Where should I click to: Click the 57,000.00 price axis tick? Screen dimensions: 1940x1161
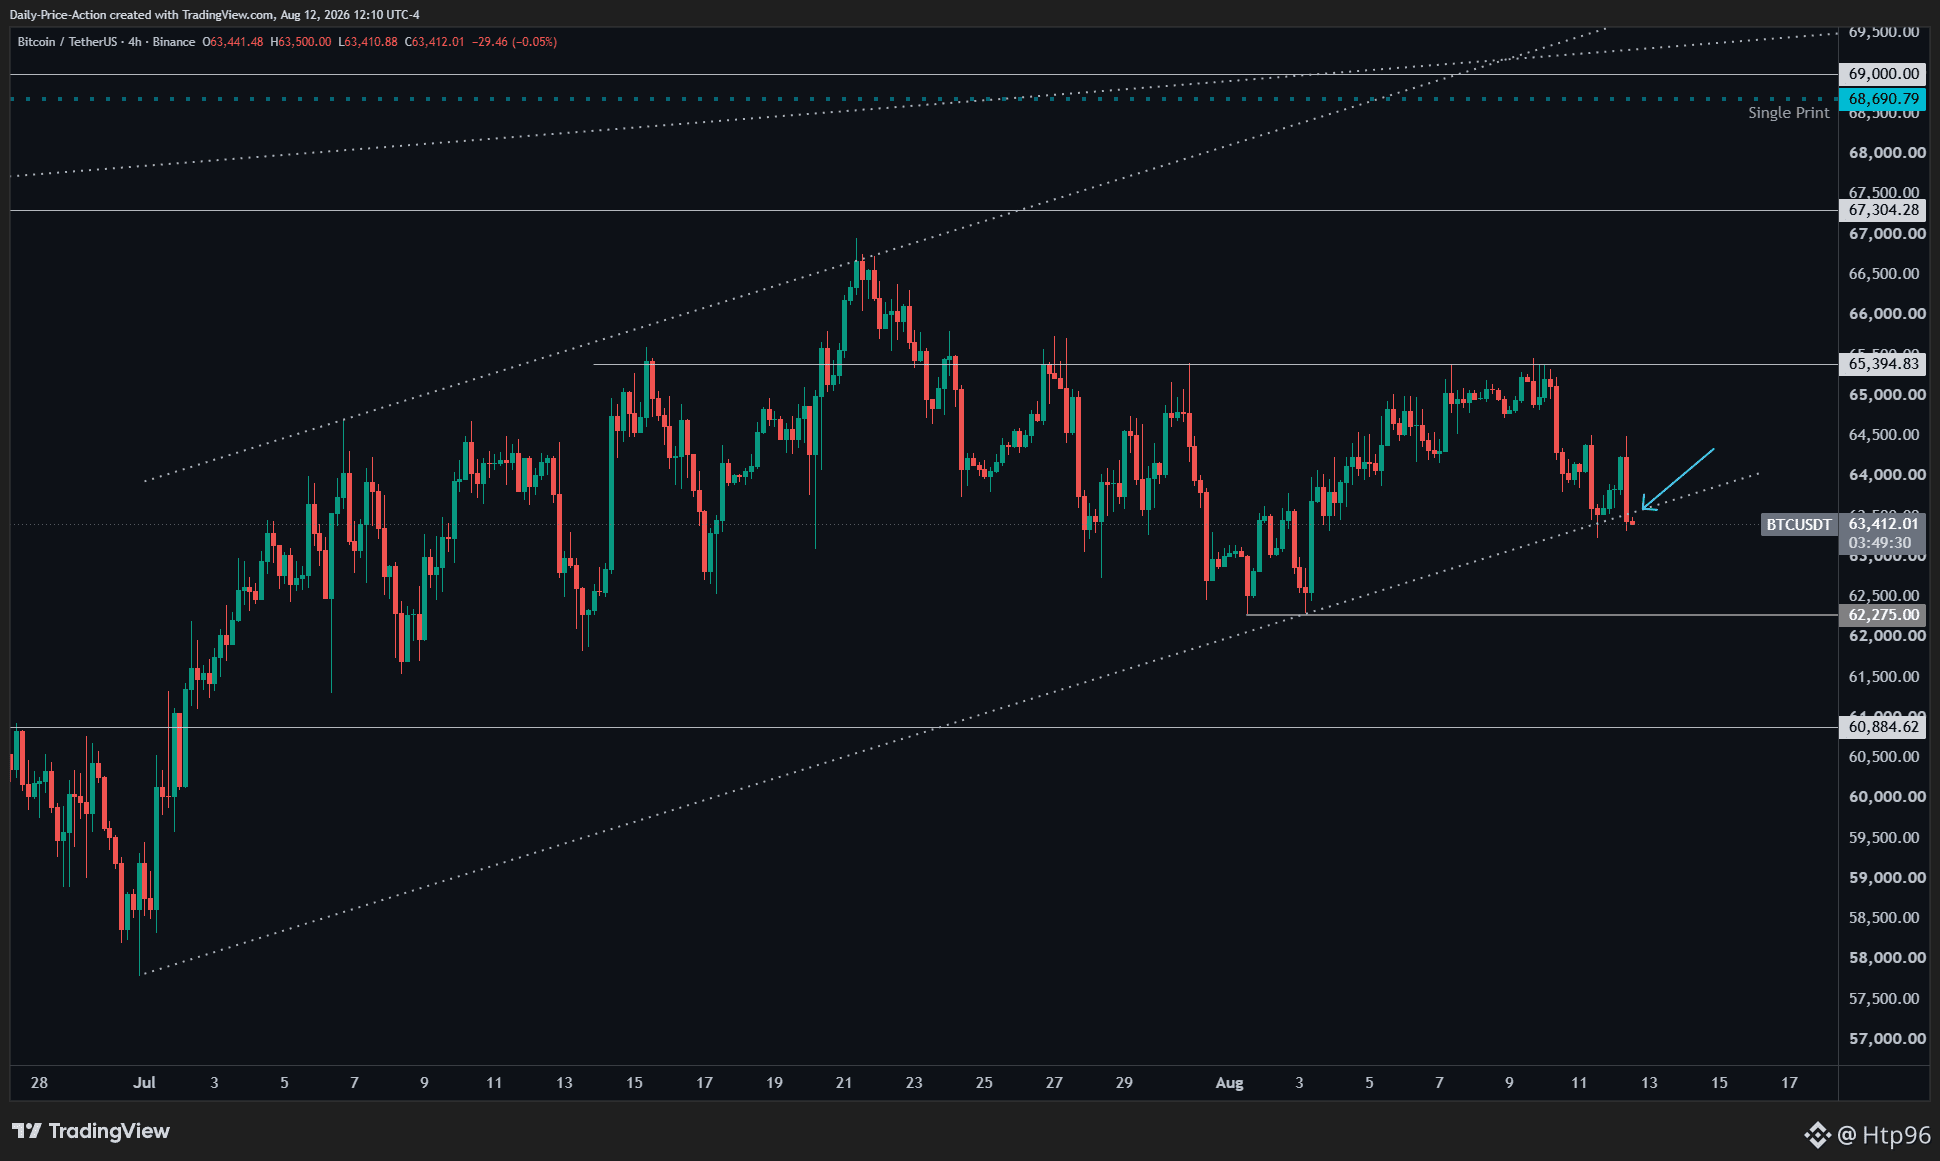[x=1887, y=1039]
